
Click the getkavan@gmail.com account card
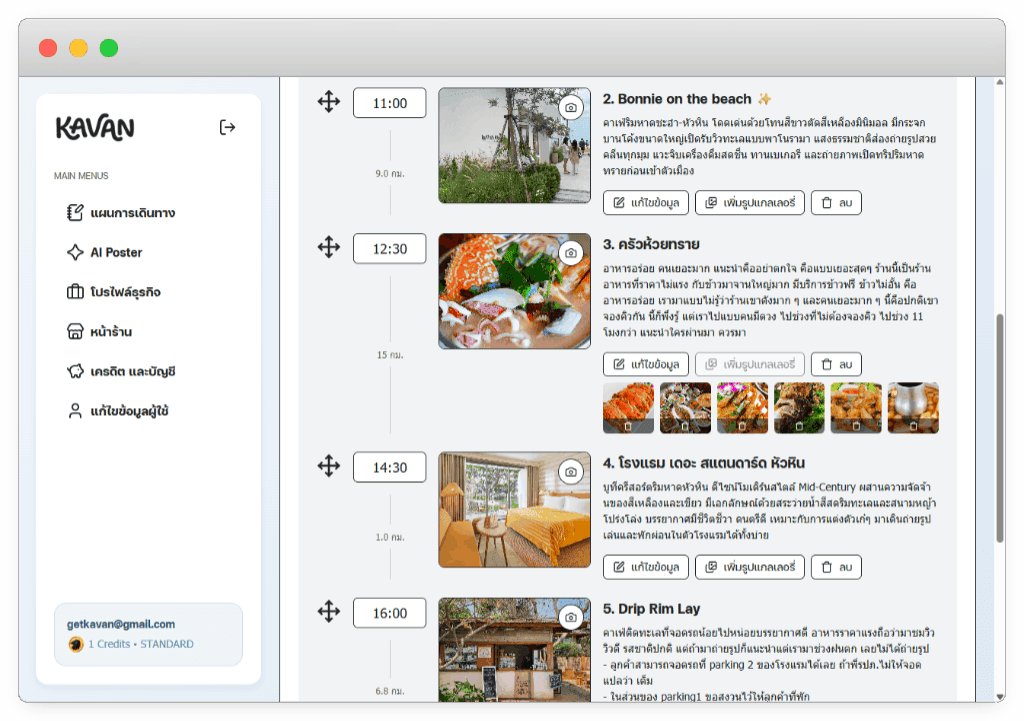(x=148, y=634)
